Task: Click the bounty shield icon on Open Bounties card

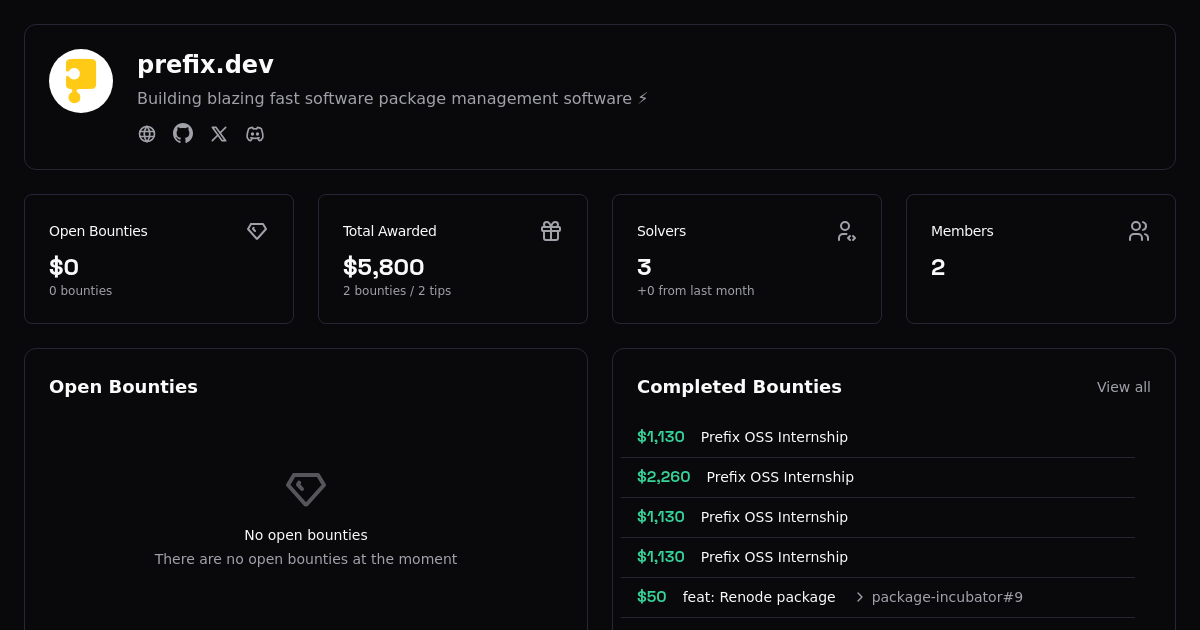Action: pos(257,231)
